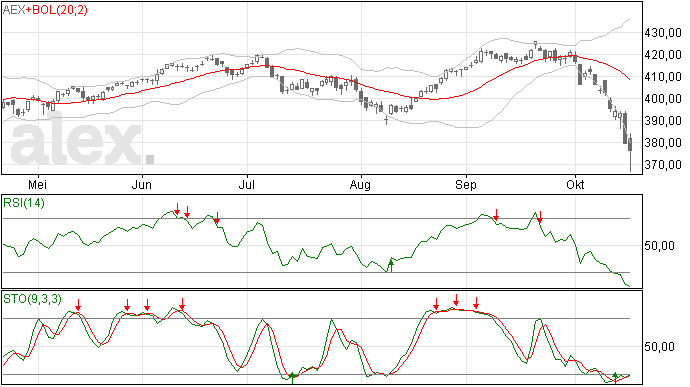The image size is (690, 387).
Task: Click the 50,00 level in STO panel
Action: click(659, 347)
